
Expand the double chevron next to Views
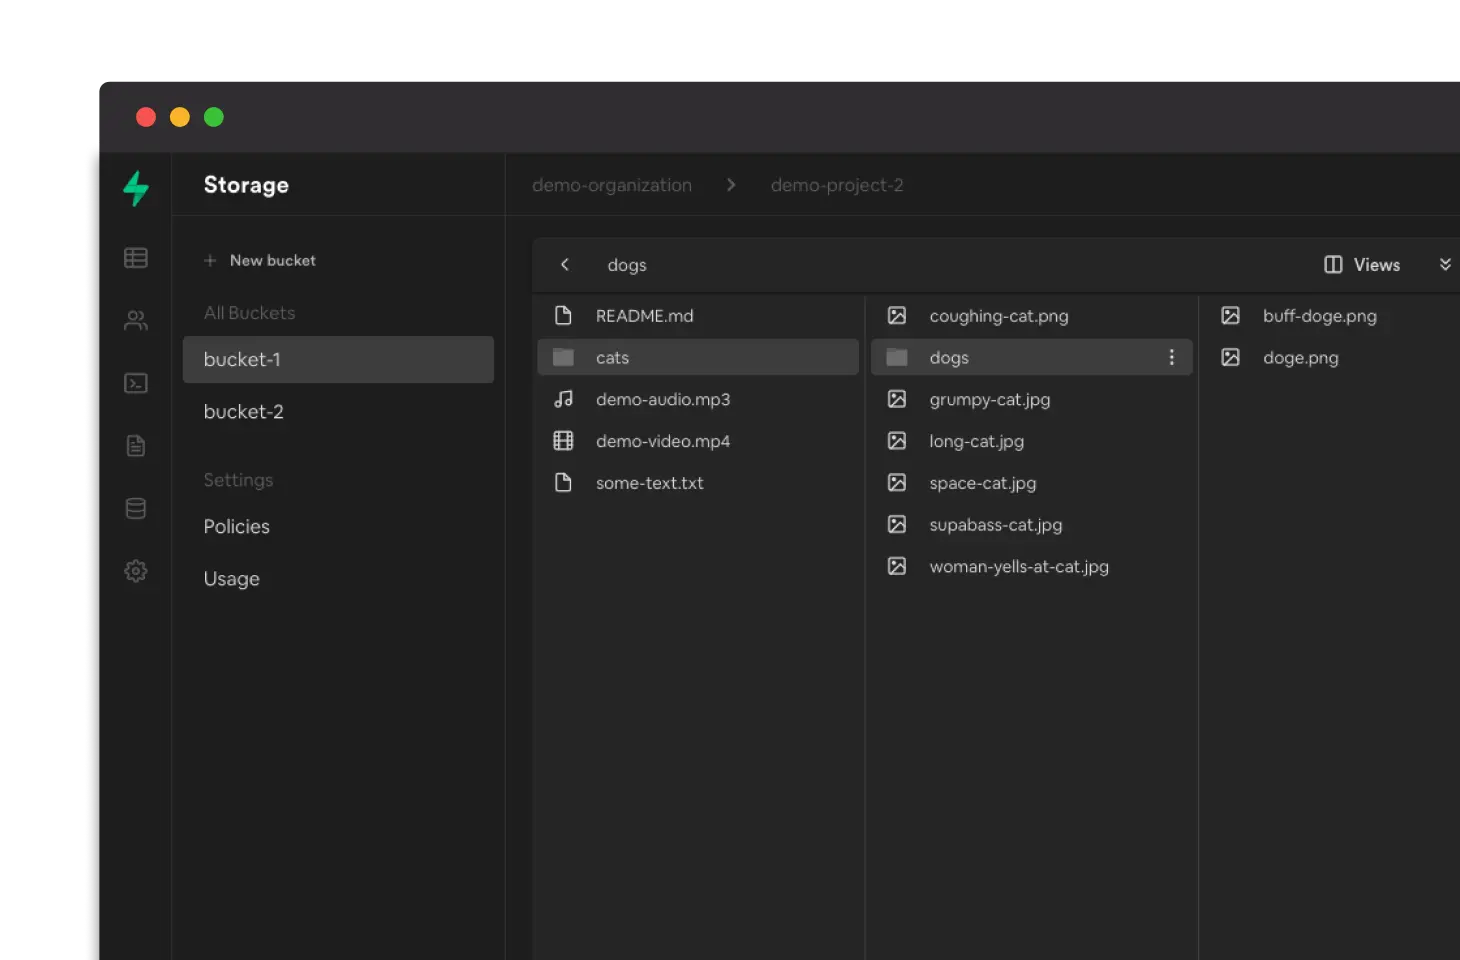(1444, 265)
